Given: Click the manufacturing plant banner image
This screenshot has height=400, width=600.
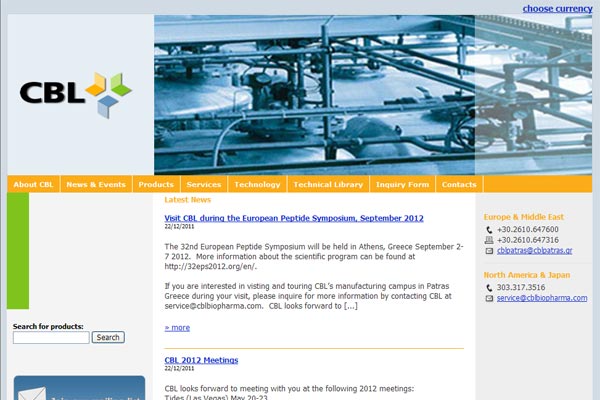Looking at the screenshot, I should (373, 95).
